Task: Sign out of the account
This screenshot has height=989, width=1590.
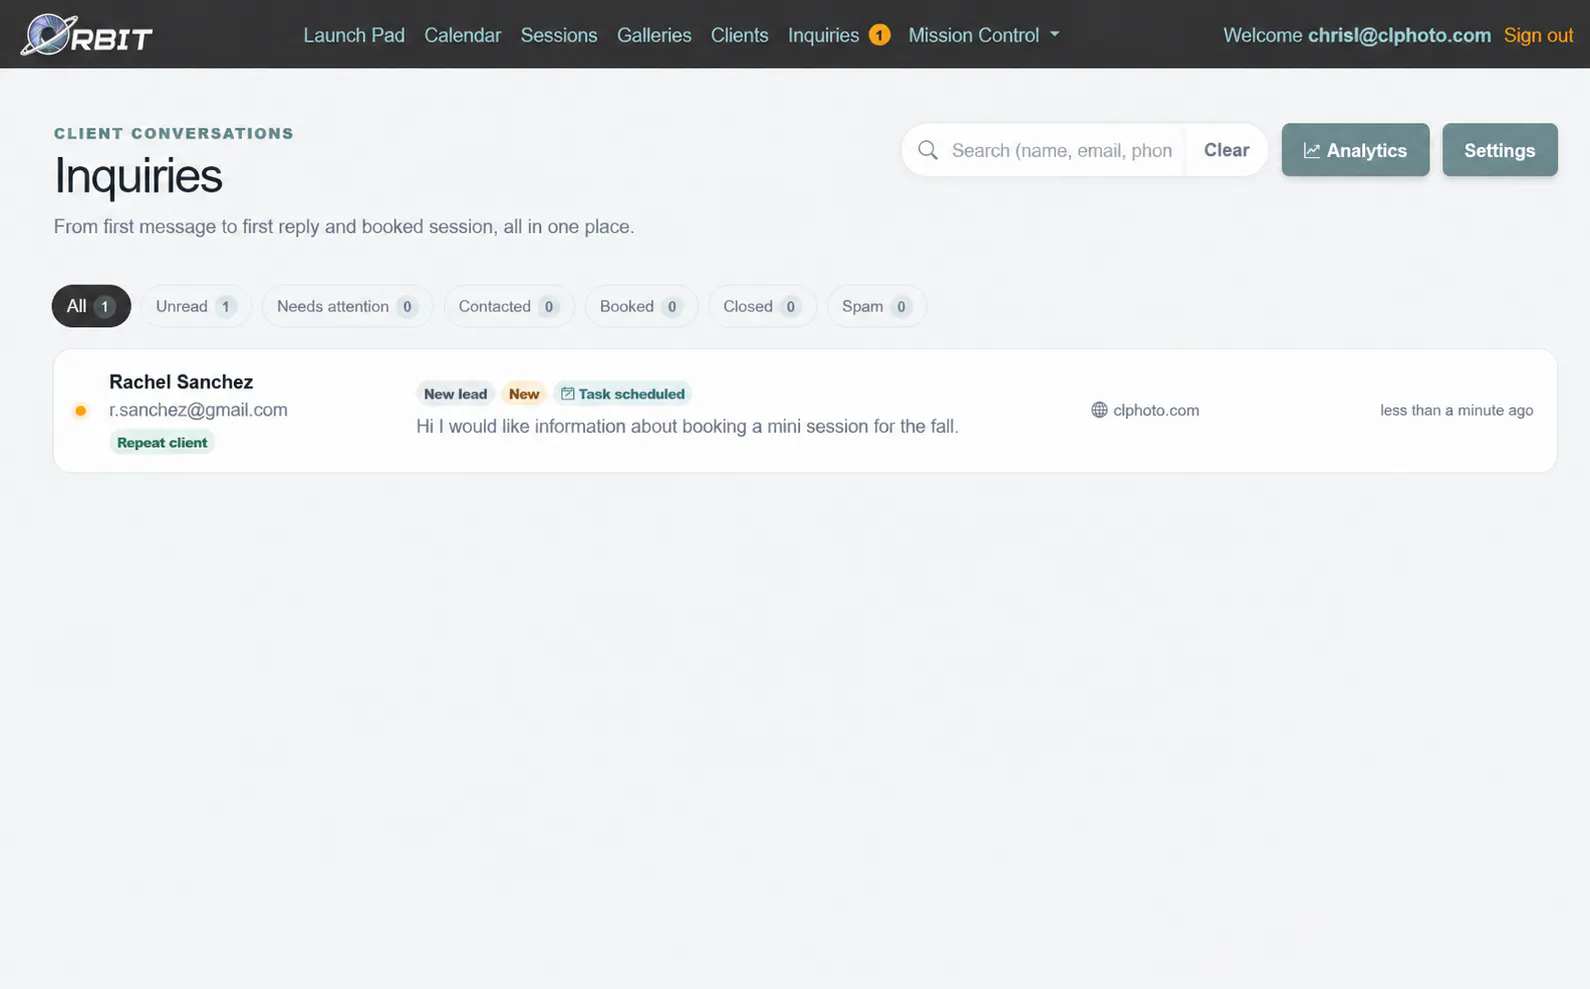Action: coord(1538,35)
